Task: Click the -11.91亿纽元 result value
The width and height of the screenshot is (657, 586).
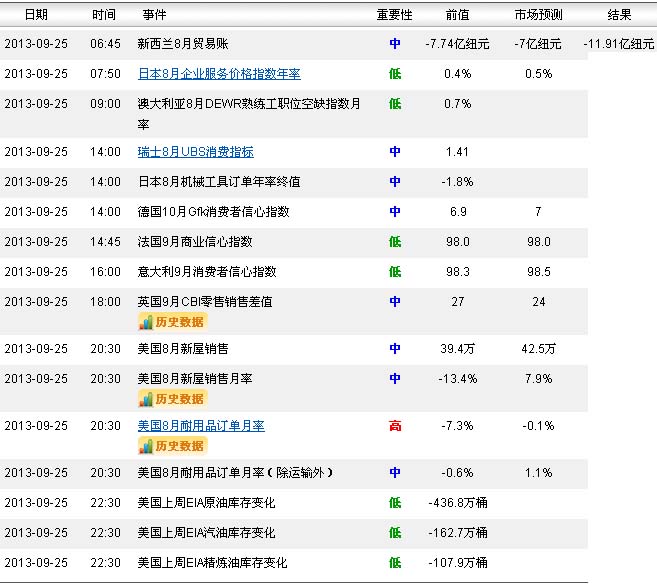Action: tap(620, 44)
